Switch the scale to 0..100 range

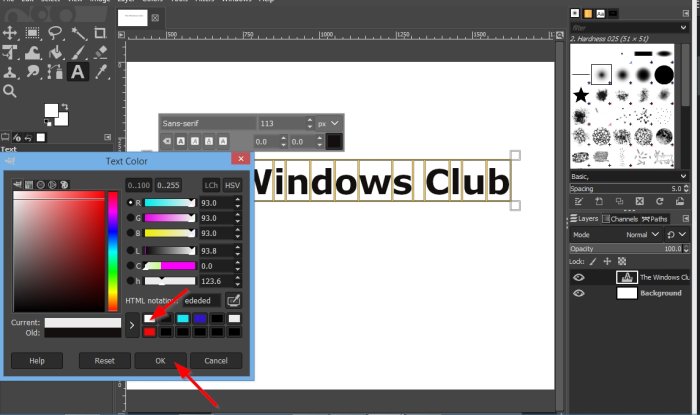[139, 185]
